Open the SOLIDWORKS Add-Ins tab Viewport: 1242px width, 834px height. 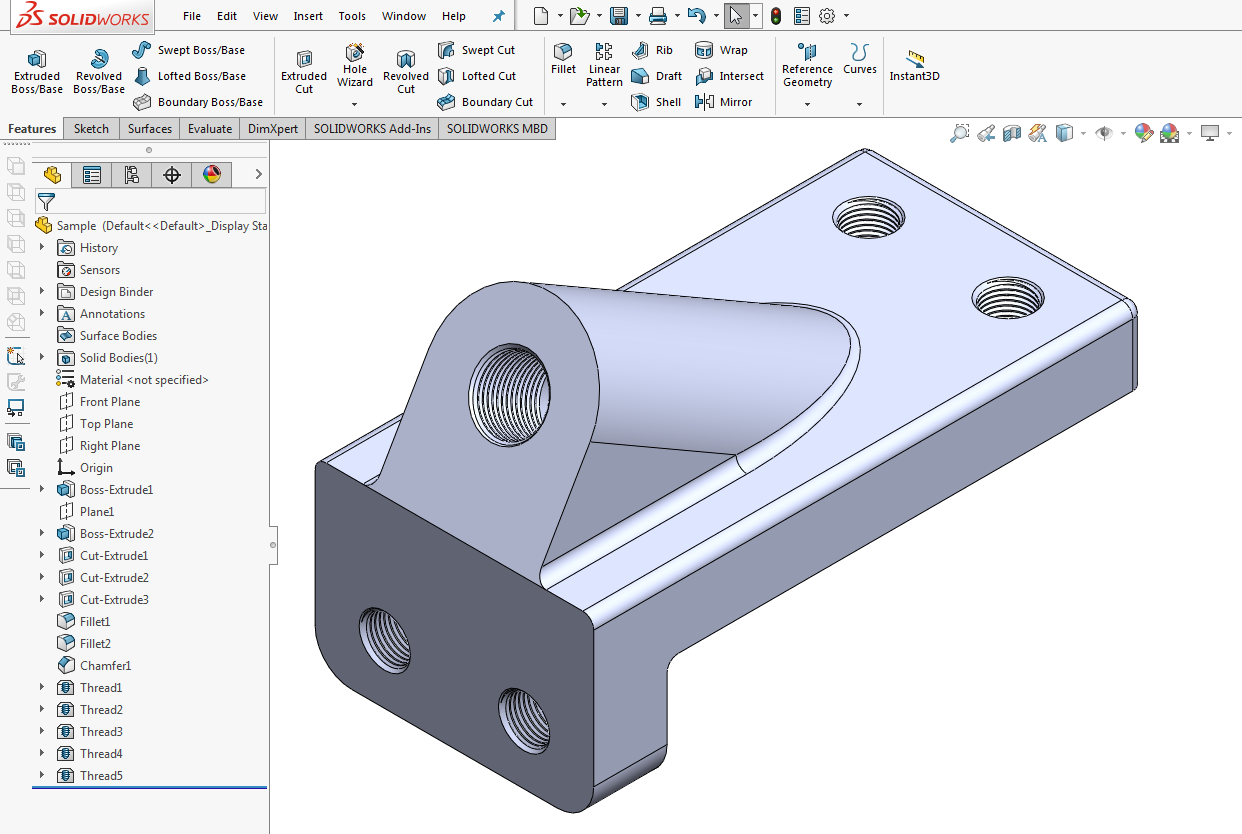point(372,128)
